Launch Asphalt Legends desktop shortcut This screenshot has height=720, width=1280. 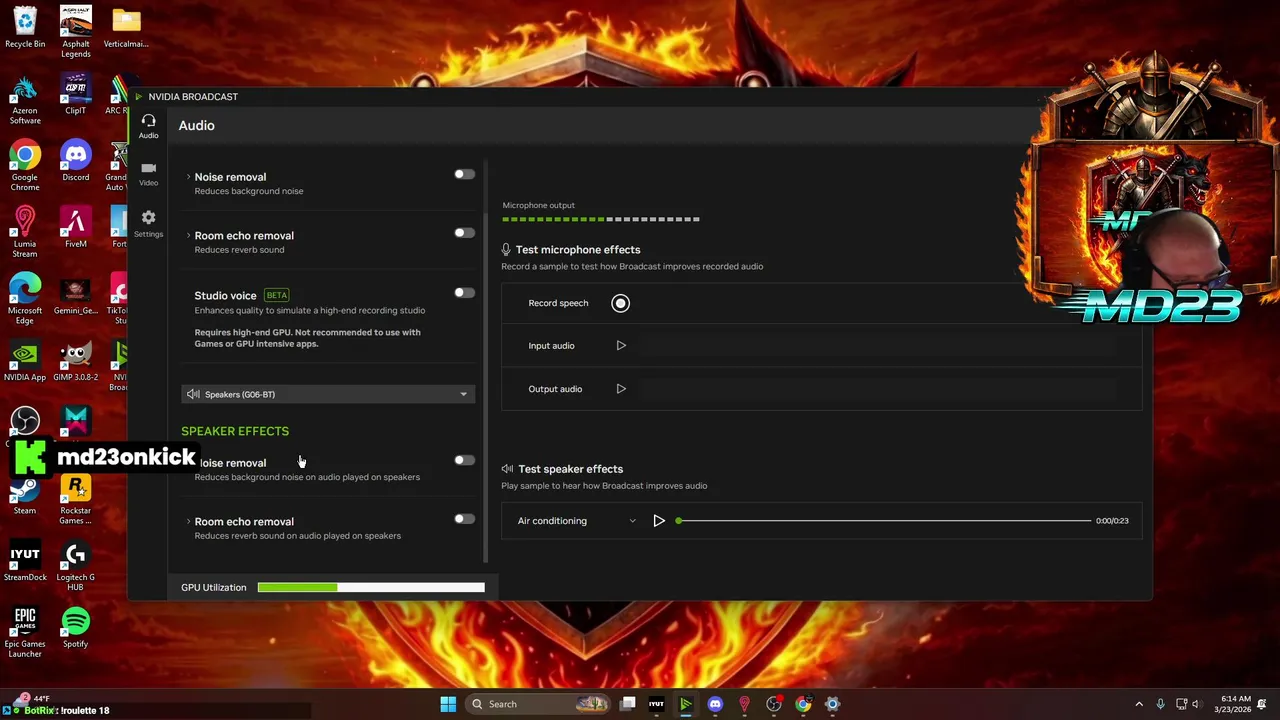tap(76, 32)
